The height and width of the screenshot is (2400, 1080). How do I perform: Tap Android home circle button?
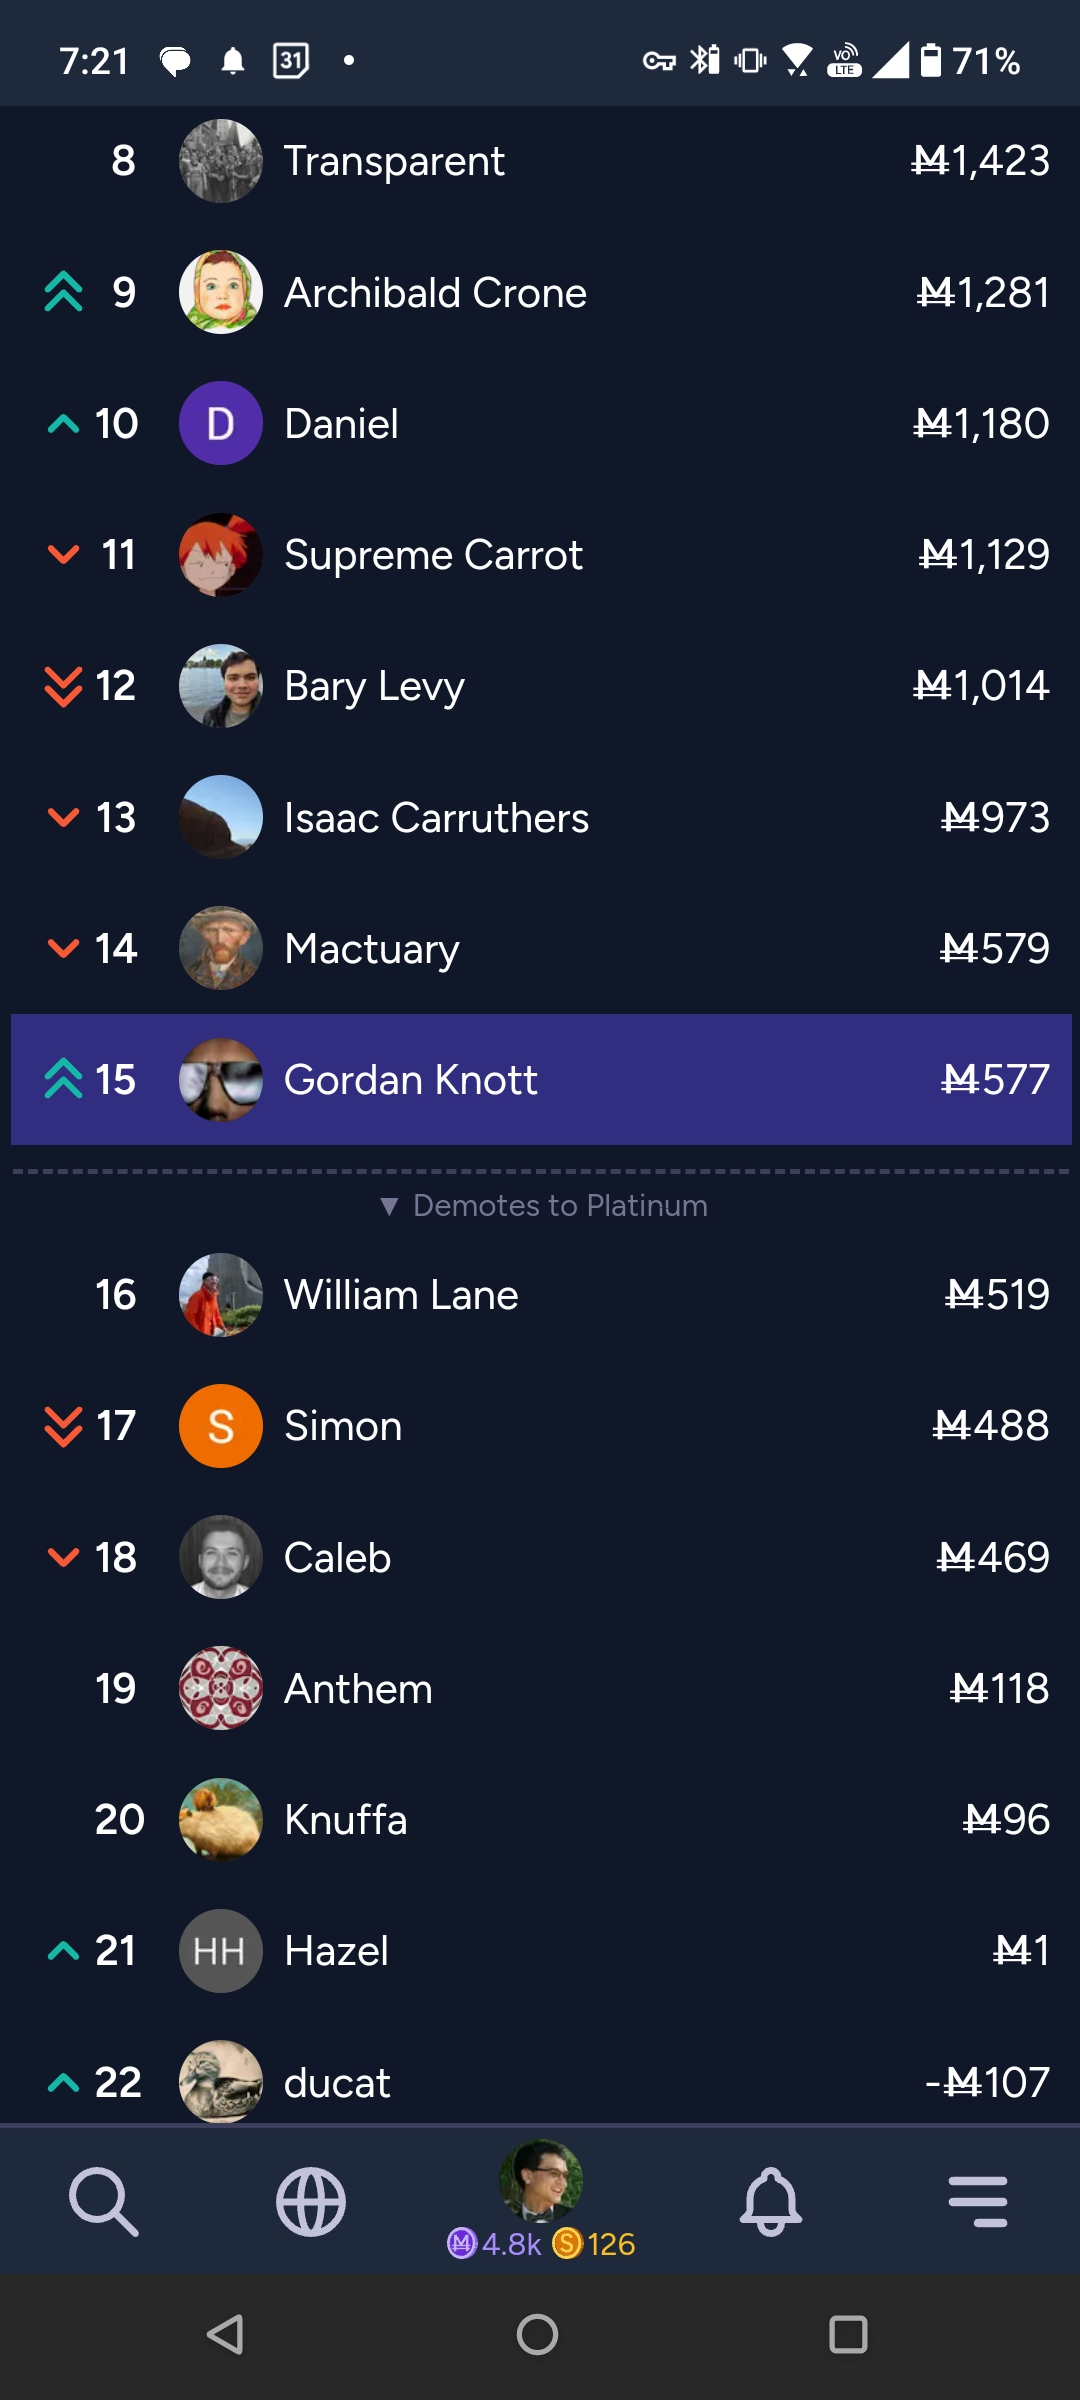coord(538,2335)
